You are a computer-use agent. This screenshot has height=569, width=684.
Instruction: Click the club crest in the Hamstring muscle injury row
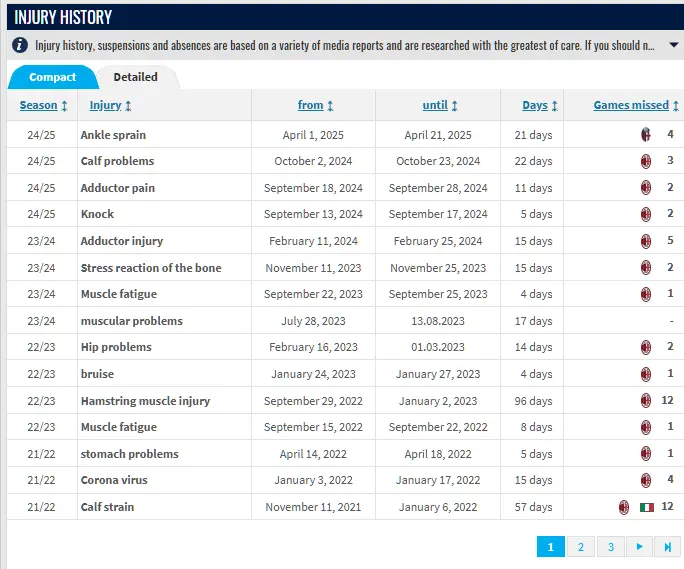(646, 401)
